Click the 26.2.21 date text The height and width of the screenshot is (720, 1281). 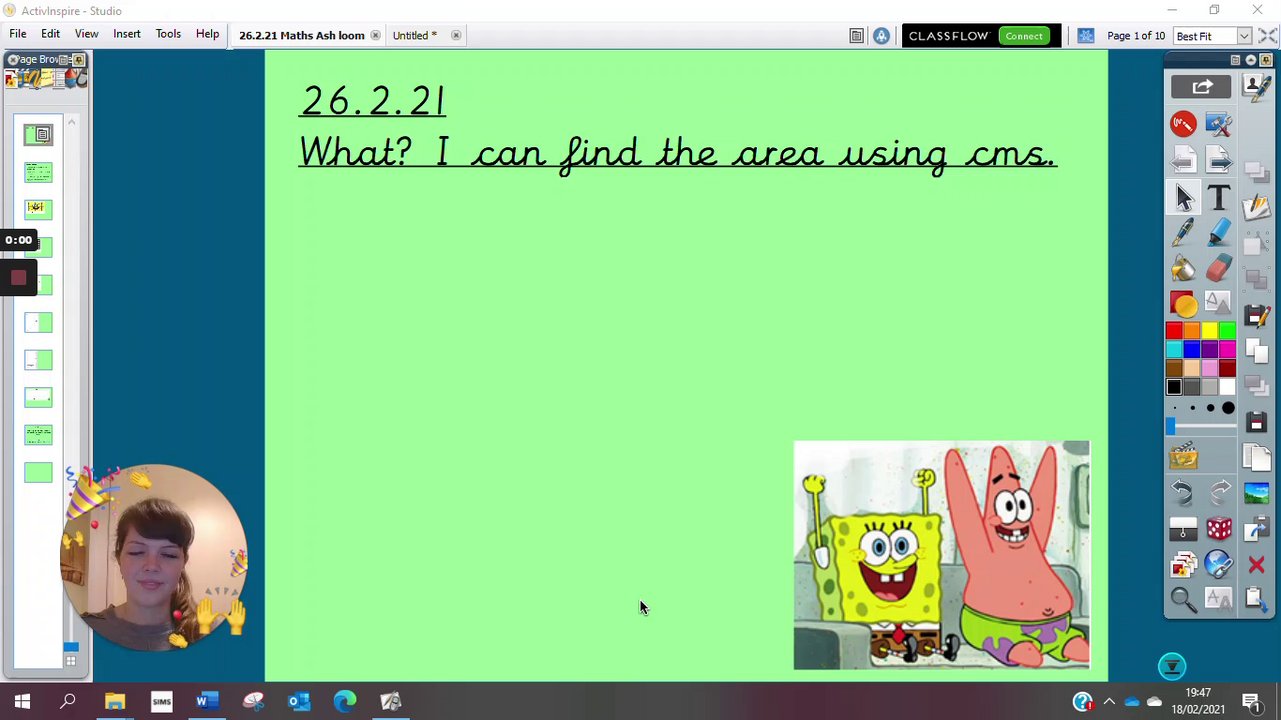[x=373, y=101]
